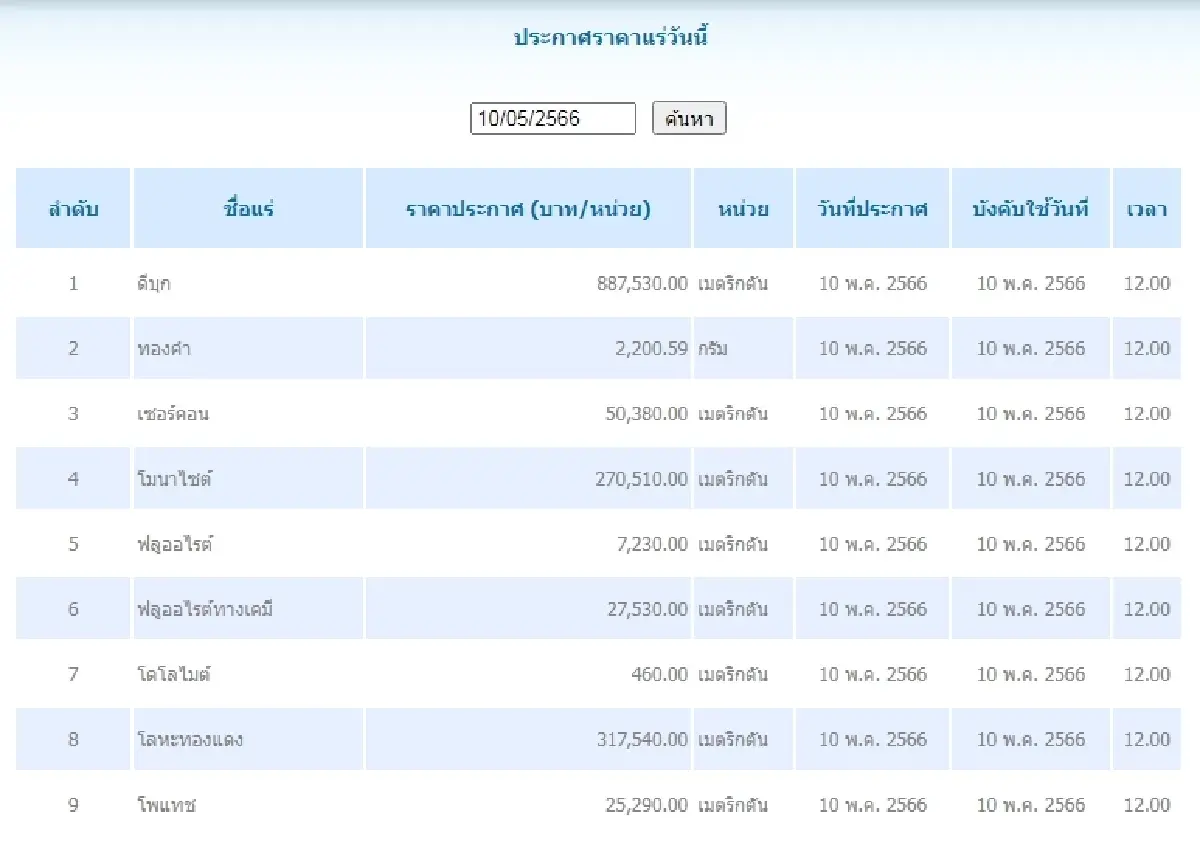Viewport: 1200px width, 841px height.
Task: Click unit เมตริกตัน in the ดีบุก row
Action: [x=733, y=284]
